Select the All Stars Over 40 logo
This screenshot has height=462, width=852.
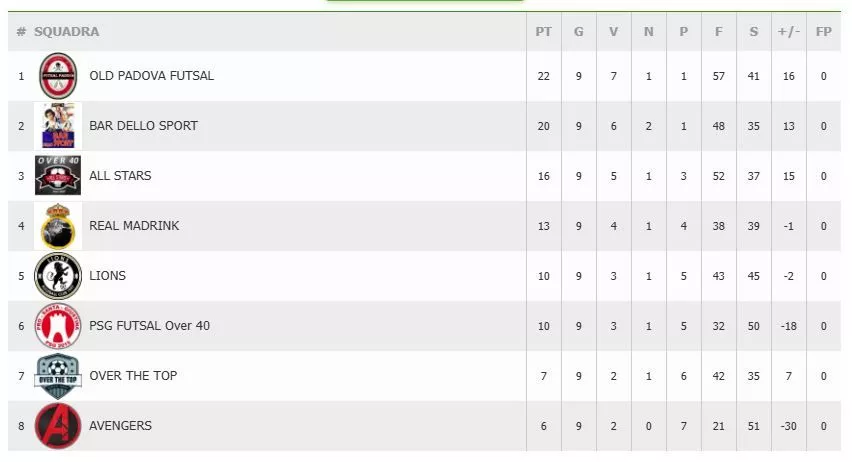point(58,176)
